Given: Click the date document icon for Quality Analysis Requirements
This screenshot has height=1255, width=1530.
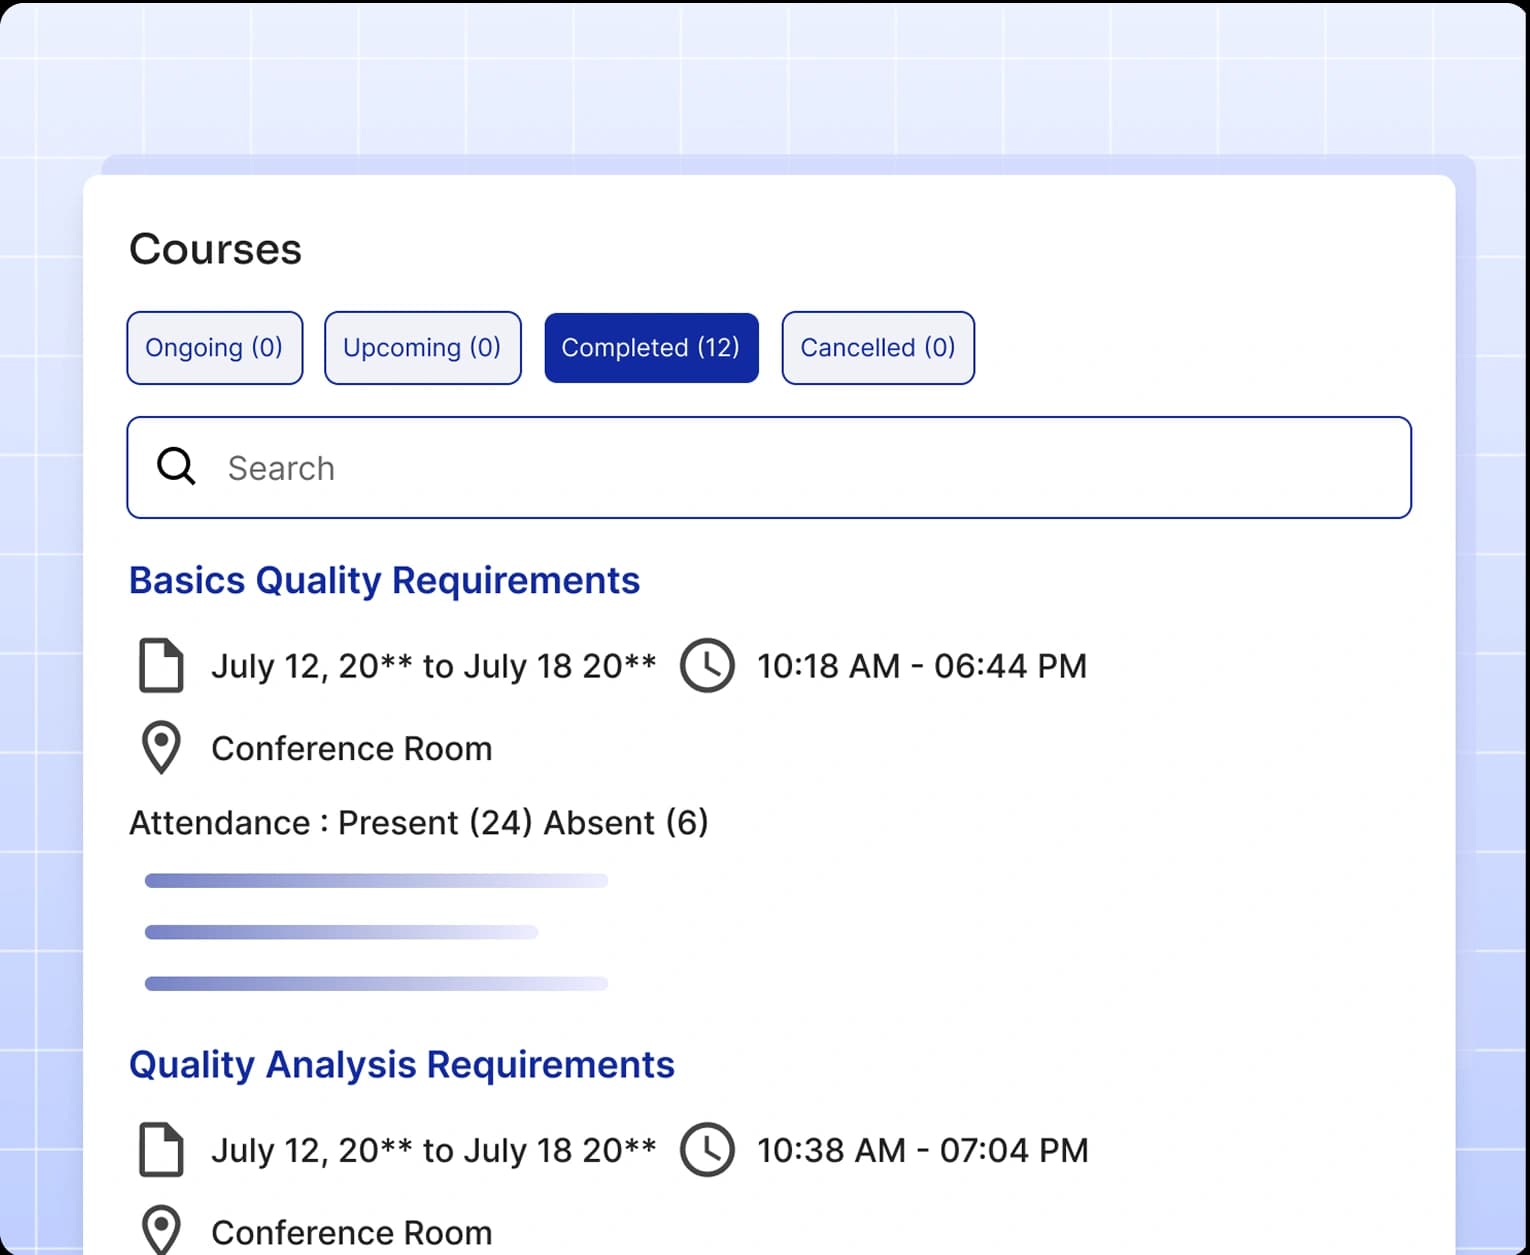Looking at the screenshot, I should 160,1149.
